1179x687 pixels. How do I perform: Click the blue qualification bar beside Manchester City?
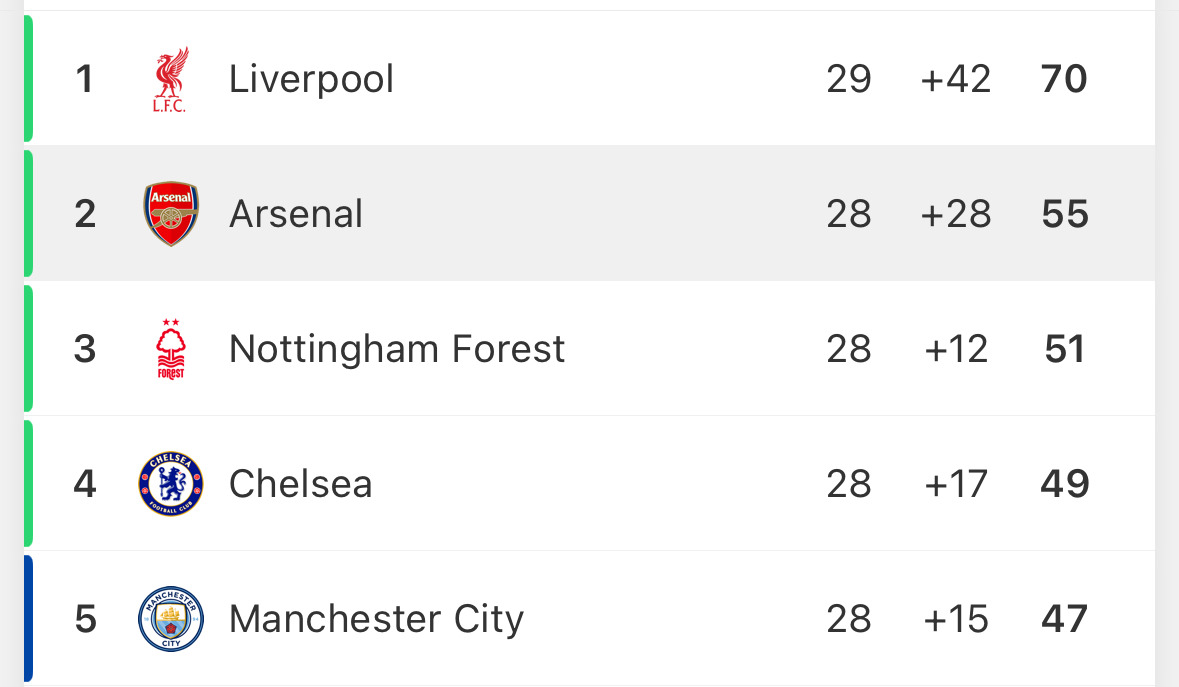pyautogui.click(x=29, y=619)
